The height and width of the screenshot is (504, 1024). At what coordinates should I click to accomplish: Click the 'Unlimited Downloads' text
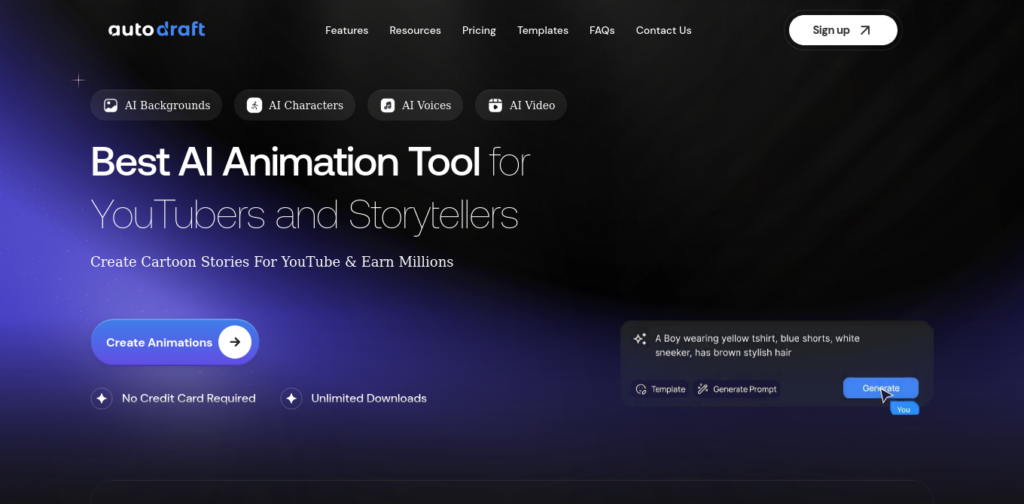(x=369, y=398)
